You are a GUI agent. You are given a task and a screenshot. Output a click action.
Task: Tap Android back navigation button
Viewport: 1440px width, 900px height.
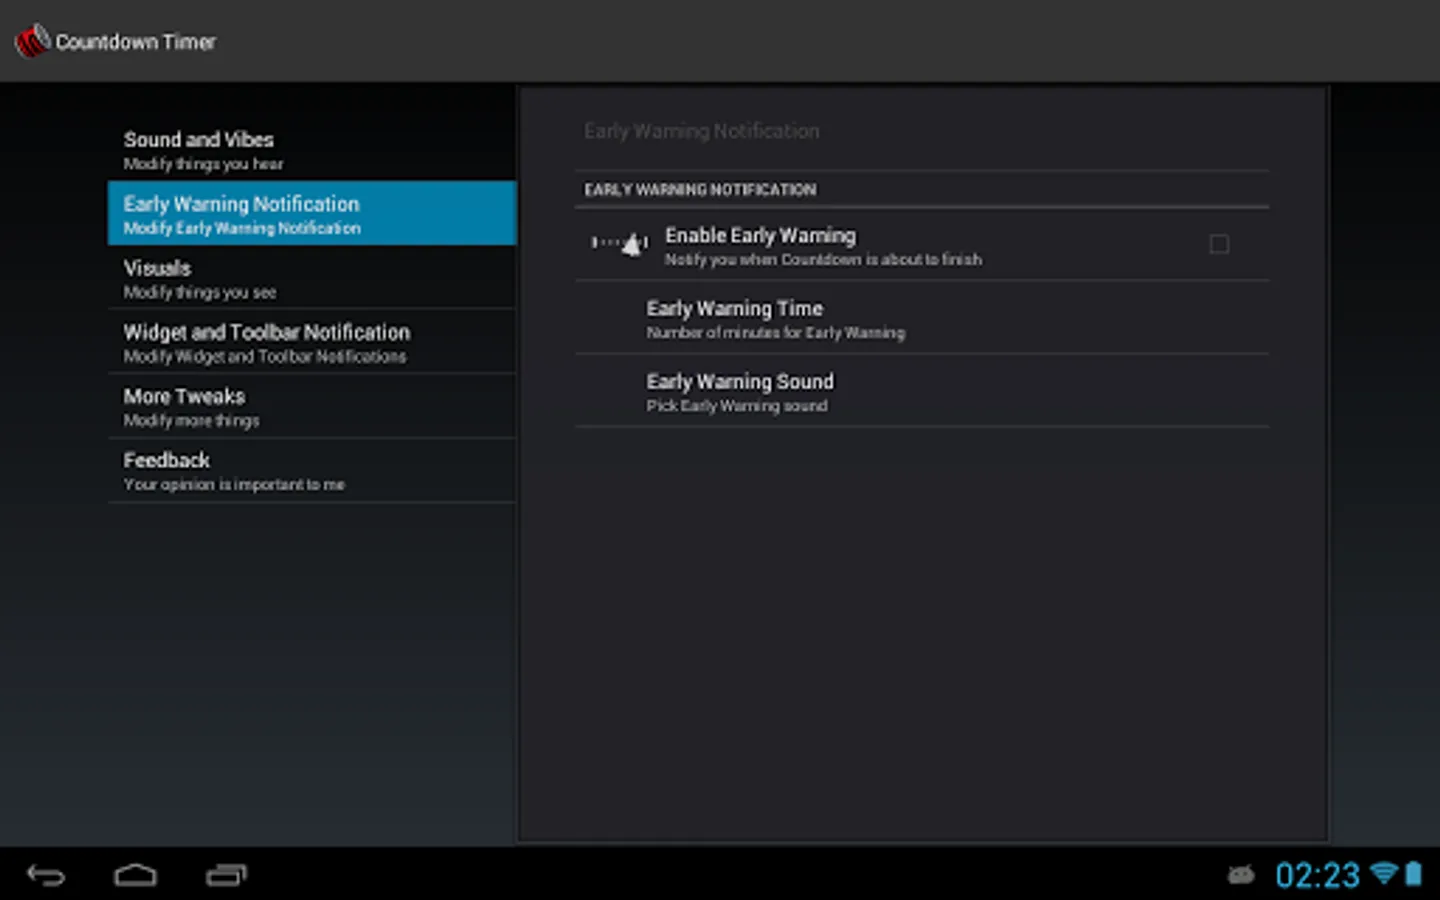pyautogui.click(x=46, y=875)
